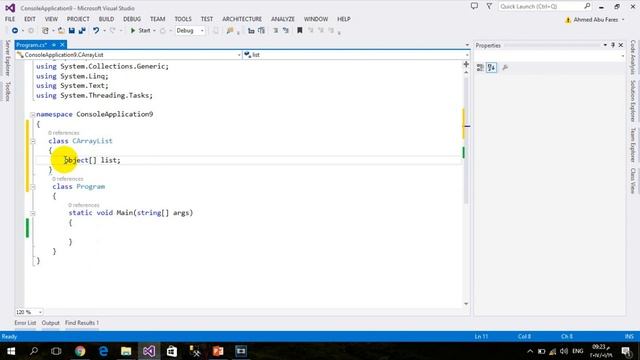640x360 pixels.
Task: Toggle bookmark on the current line
Action: (x=300, y=31)
